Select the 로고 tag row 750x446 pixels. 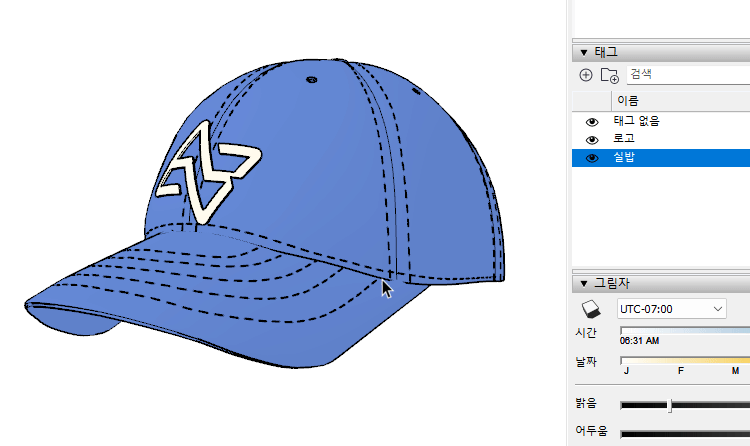click(x=661, y=139)
